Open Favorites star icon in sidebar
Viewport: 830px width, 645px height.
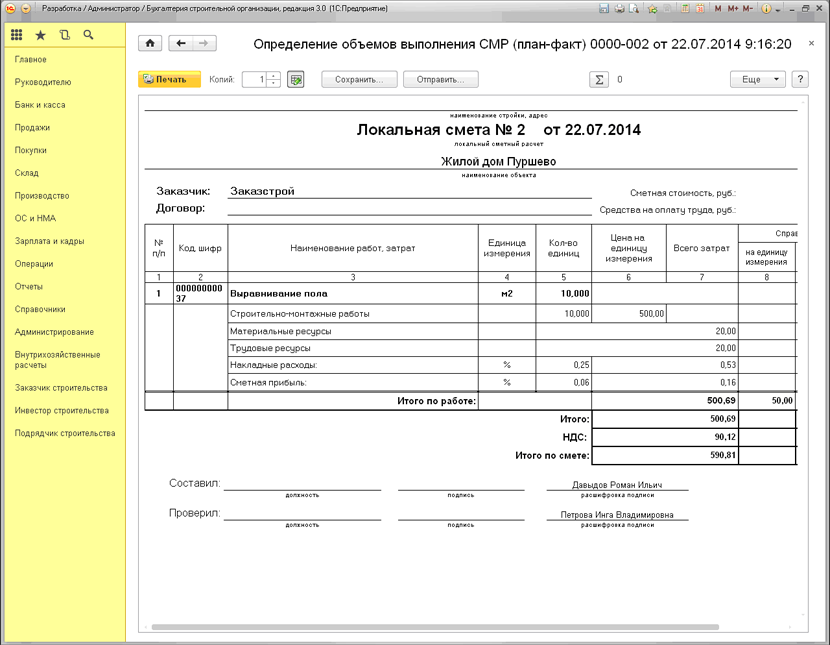click(x=40, y=35)
